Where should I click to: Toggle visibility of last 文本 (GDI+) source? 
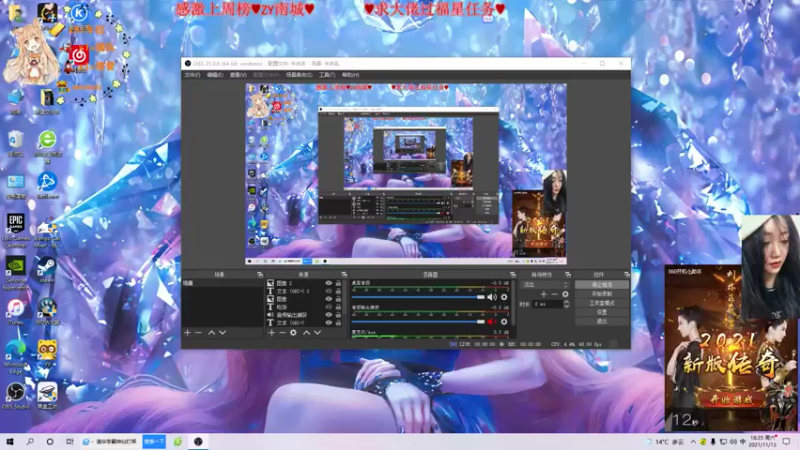(x=329, y=322)
